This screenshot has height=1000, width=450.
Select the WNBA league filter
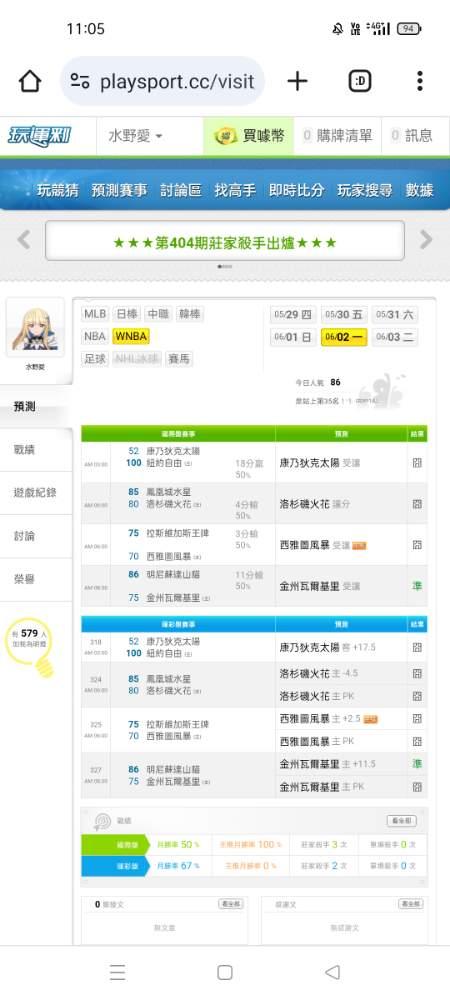click(x=131, y=336)
